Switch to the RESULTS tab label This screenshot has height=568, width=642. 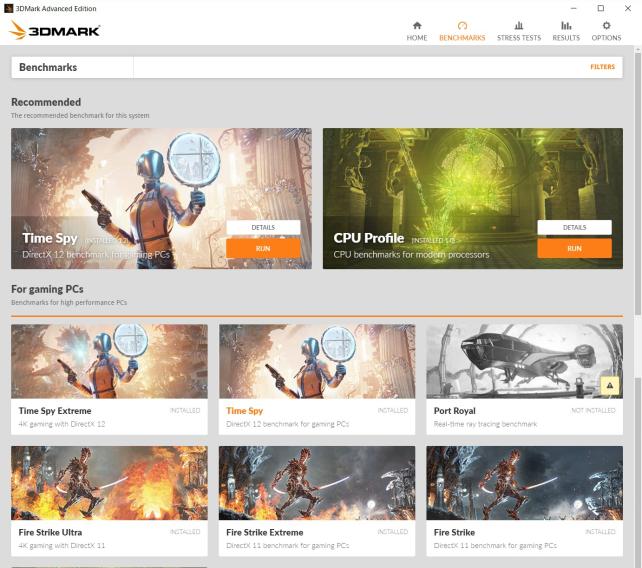click(566, 38)
